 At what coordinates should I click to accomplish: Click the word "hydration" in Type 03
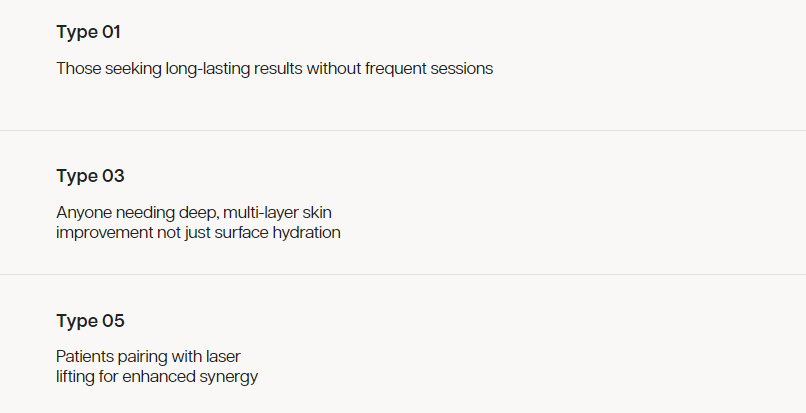(x=307, y=233)
